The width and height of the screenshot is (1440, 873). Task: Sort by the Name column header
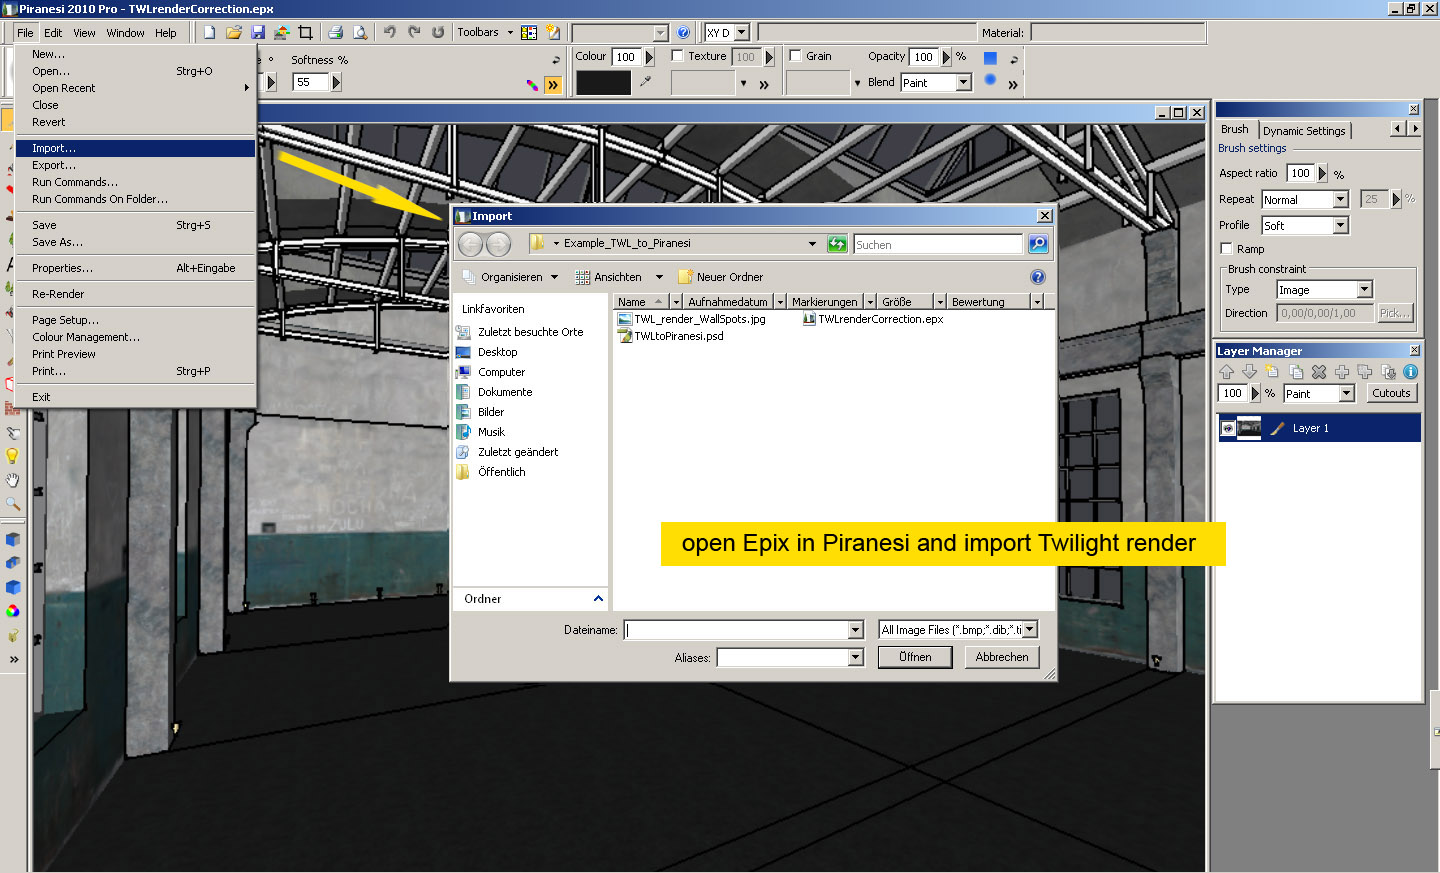click(x=640, y=301)
